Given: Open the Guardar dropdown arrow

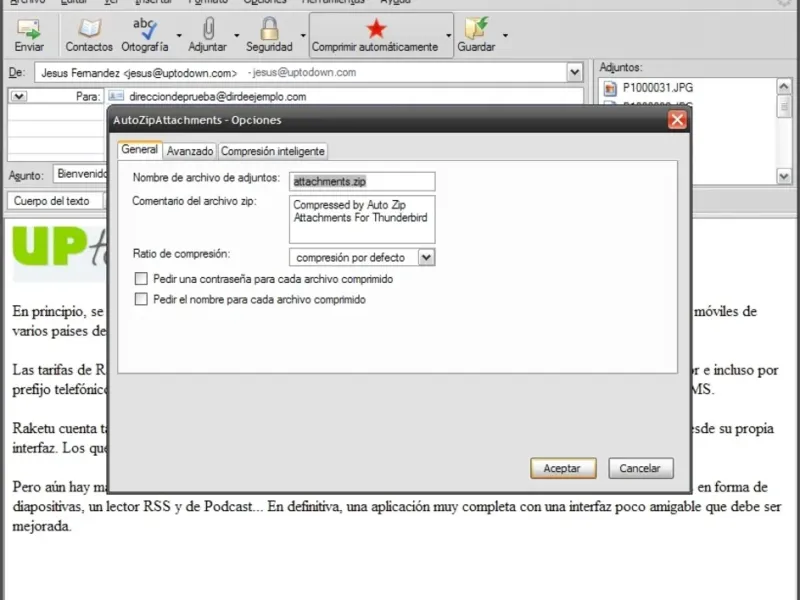Looking at the screenshot, I should pos(505,35).
